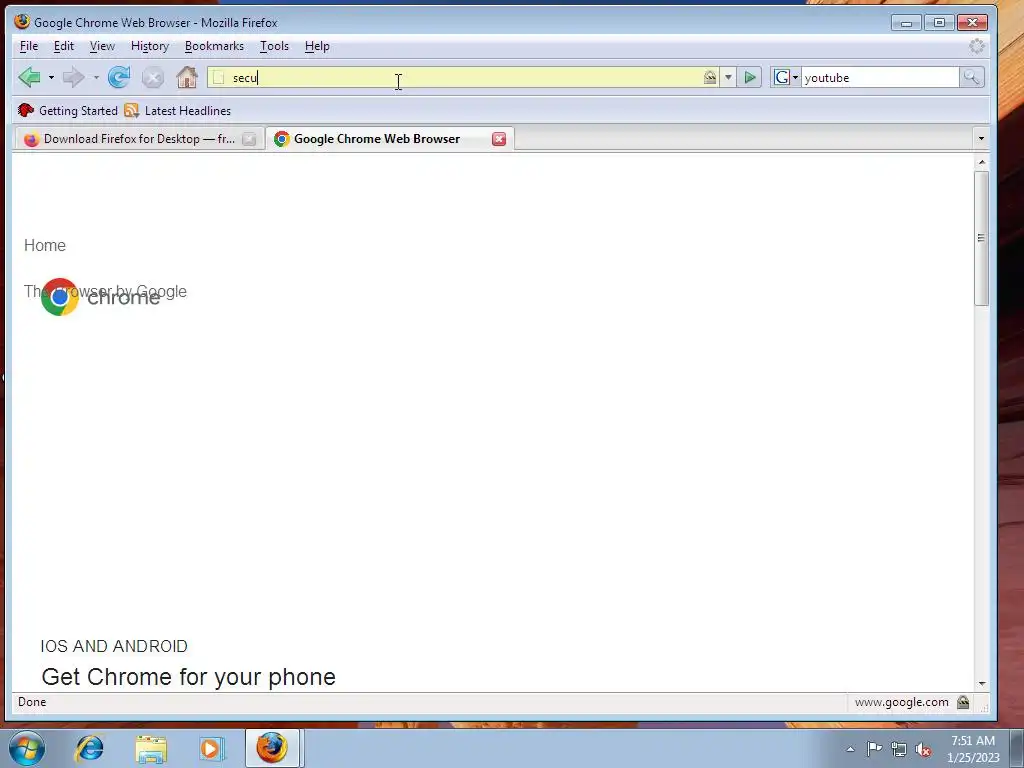The height and width of the screenshot is (768, 1024).
Task: Click the scrollbar down arrow
Action: point(981,684)
